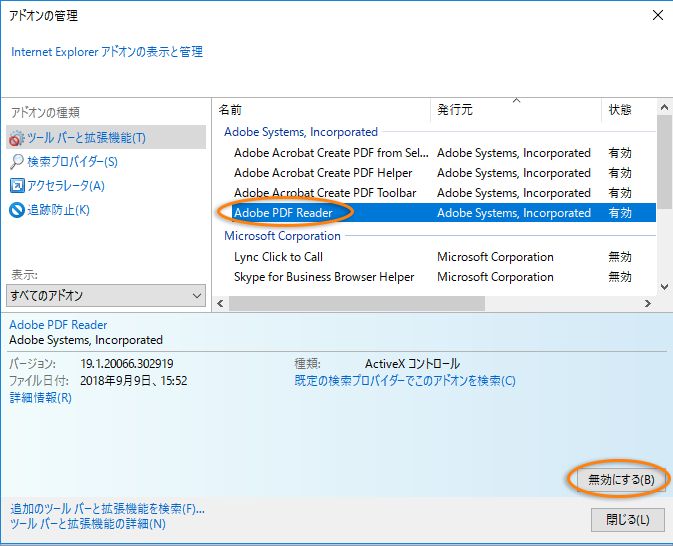Select 検索プロバイダー(S) category
The image size is (673, 546).
pyautogui.click(x=72, y=162)
